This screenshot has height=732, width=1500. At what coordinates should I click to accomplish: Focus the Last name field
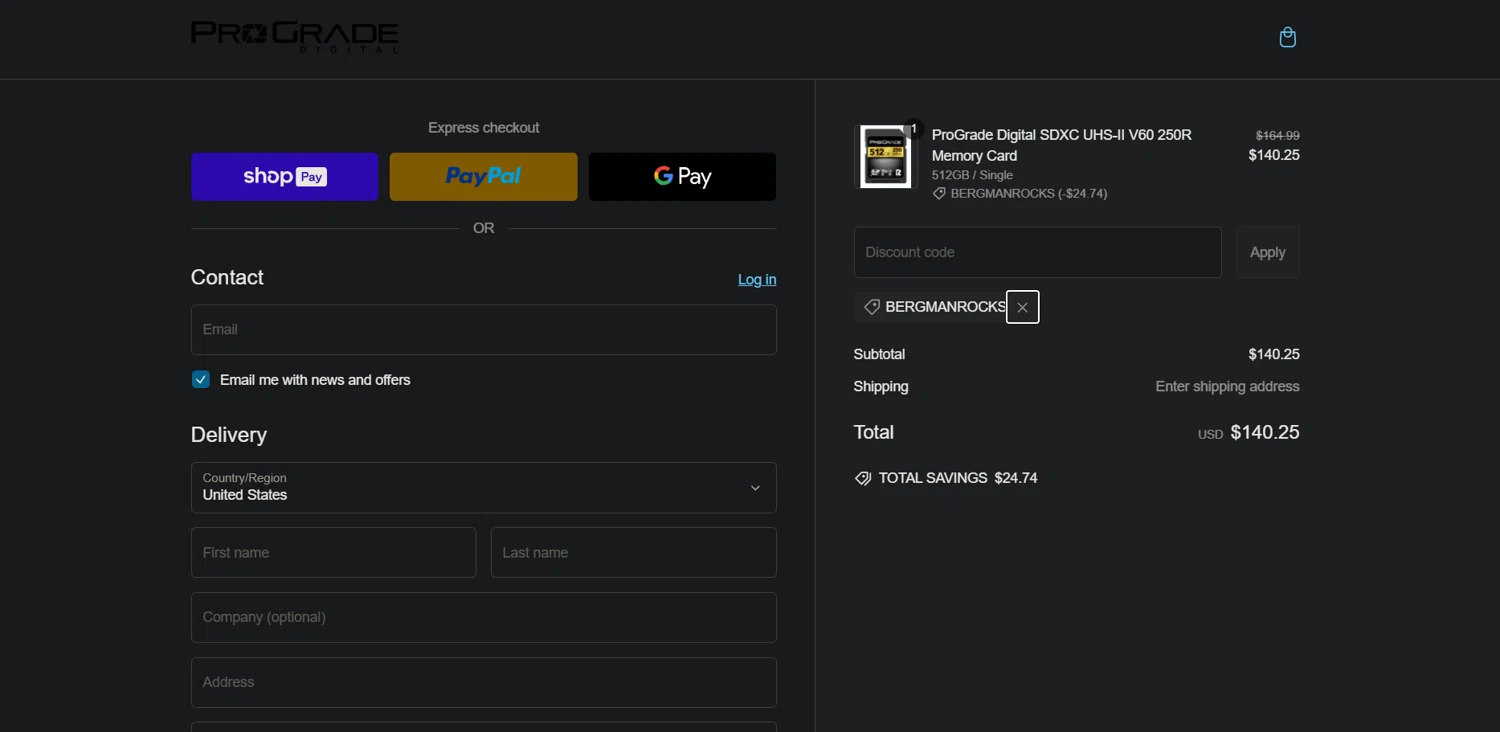click(x=634, y=553)
